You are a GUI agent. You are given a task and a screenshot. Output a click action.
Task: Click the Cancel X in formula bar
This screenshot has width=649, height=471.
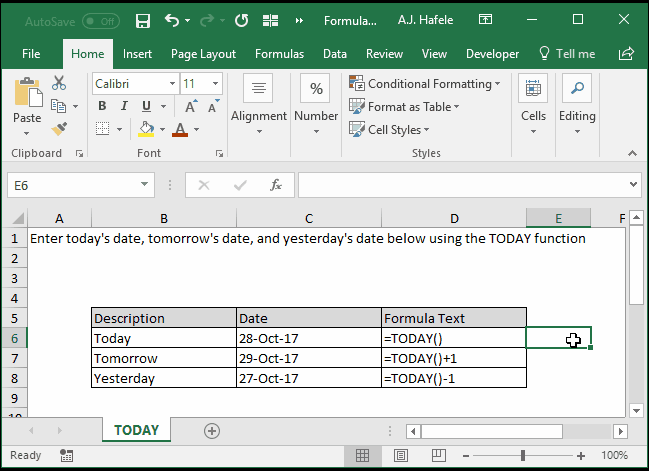(x=204, y=185)
